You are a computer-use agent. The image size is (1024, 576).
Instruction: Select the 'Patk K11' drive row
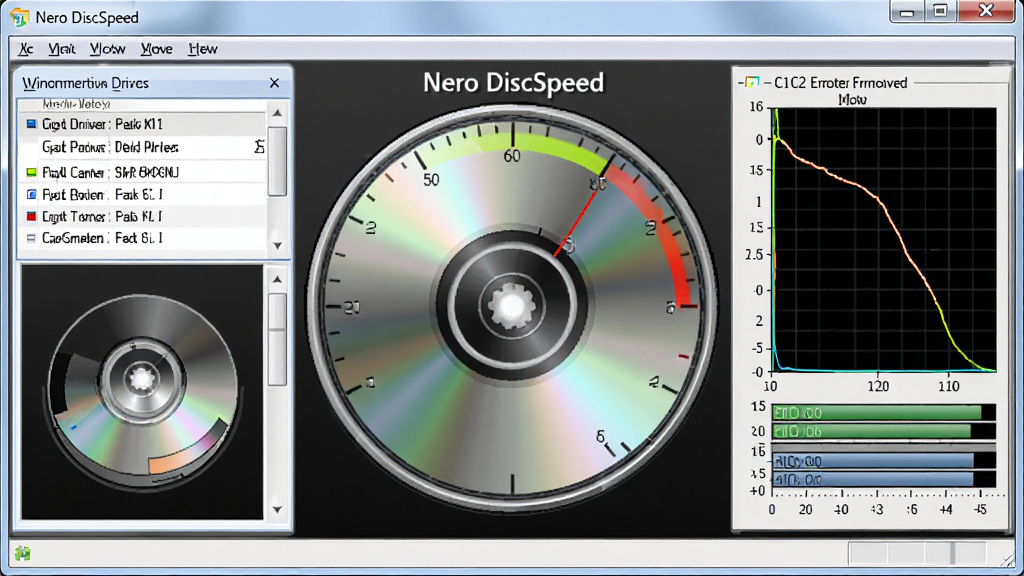[x=142, y=124]
